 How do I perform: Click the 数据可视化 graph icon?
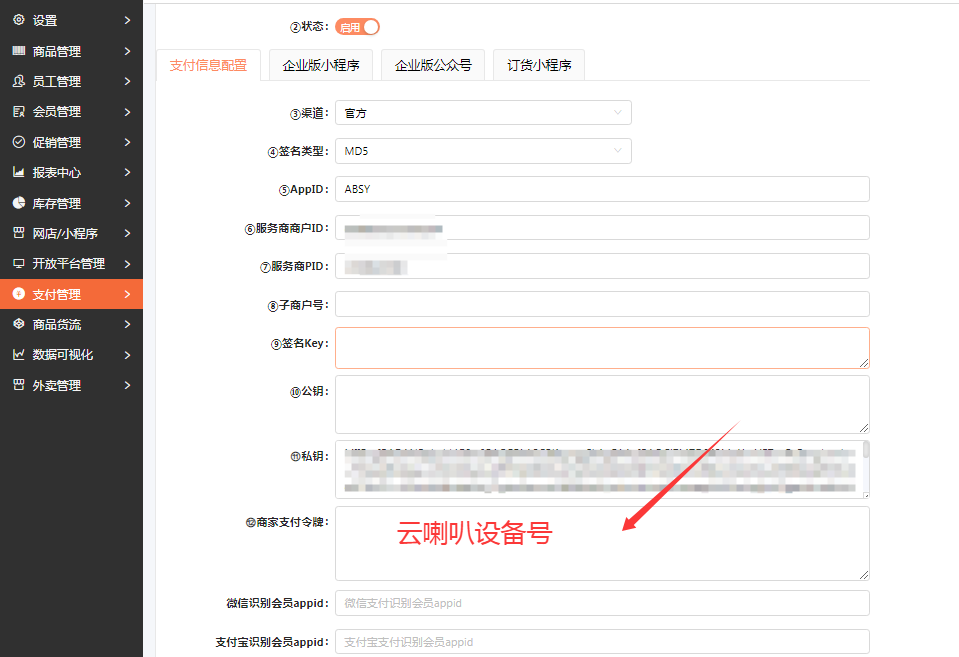coord(18,354)
